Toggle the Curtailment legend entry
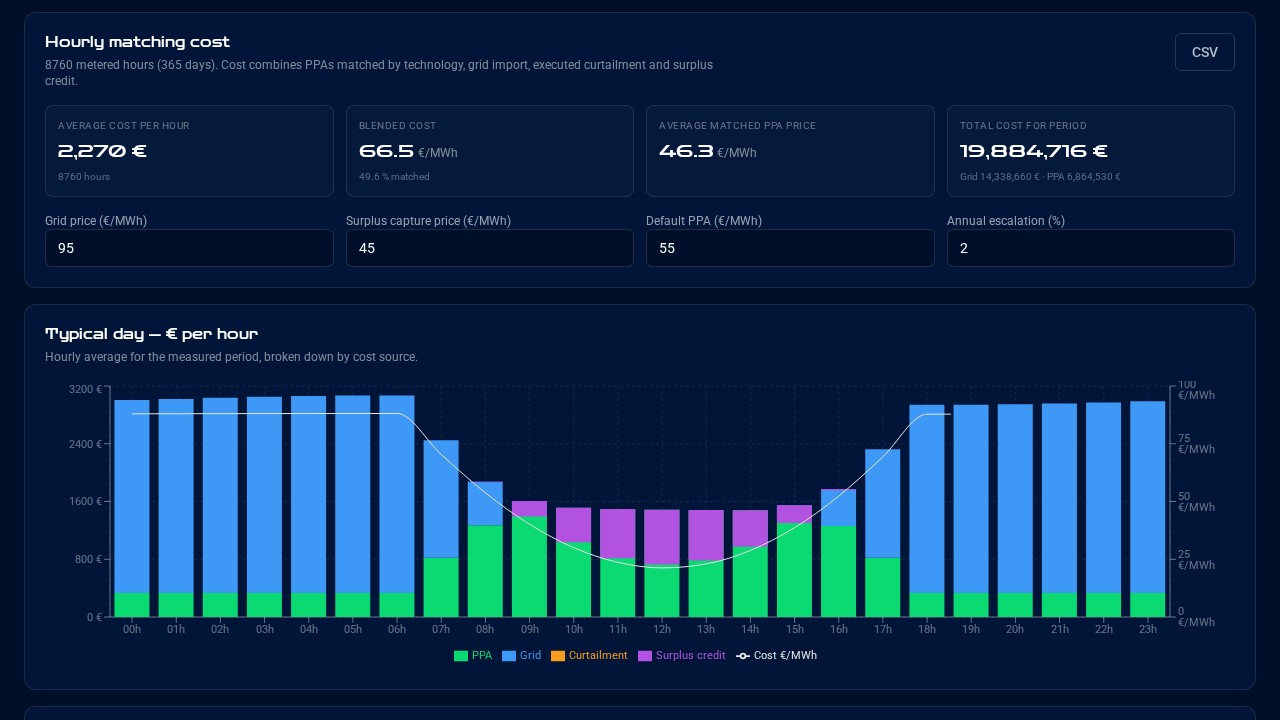The height and width of the screenshot is (720, 1280). click(589, 656)
